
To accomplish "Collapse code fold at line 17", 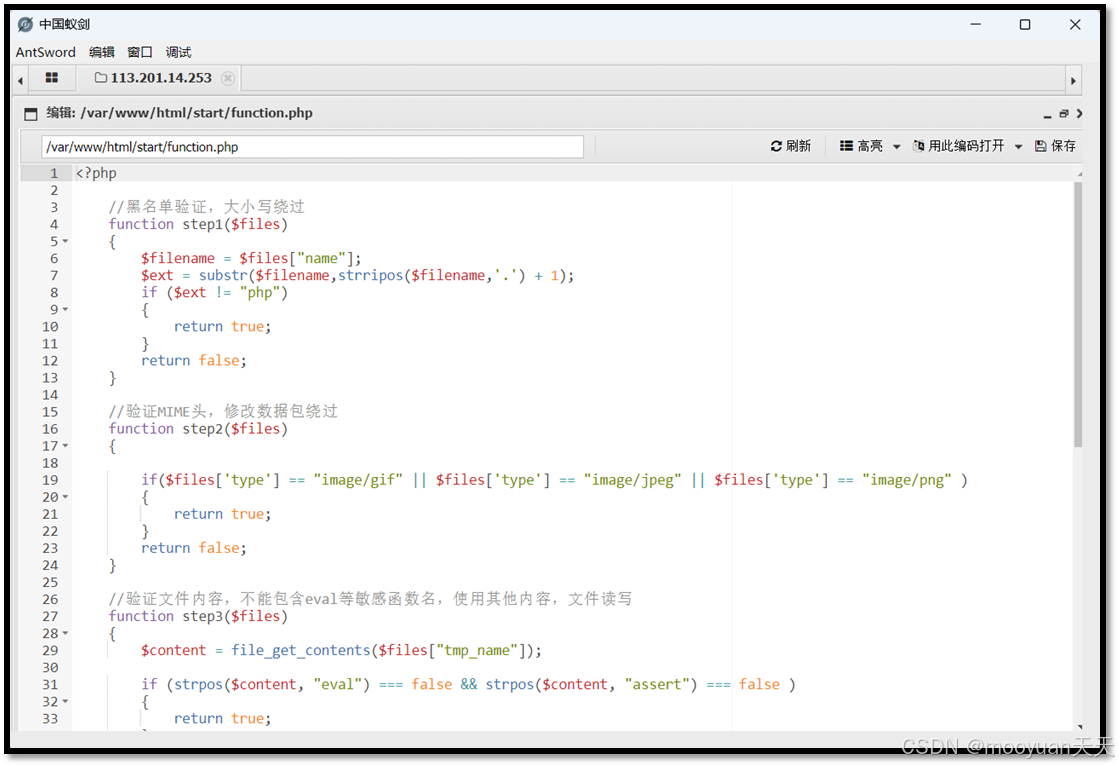I will (x=66, y=446).
